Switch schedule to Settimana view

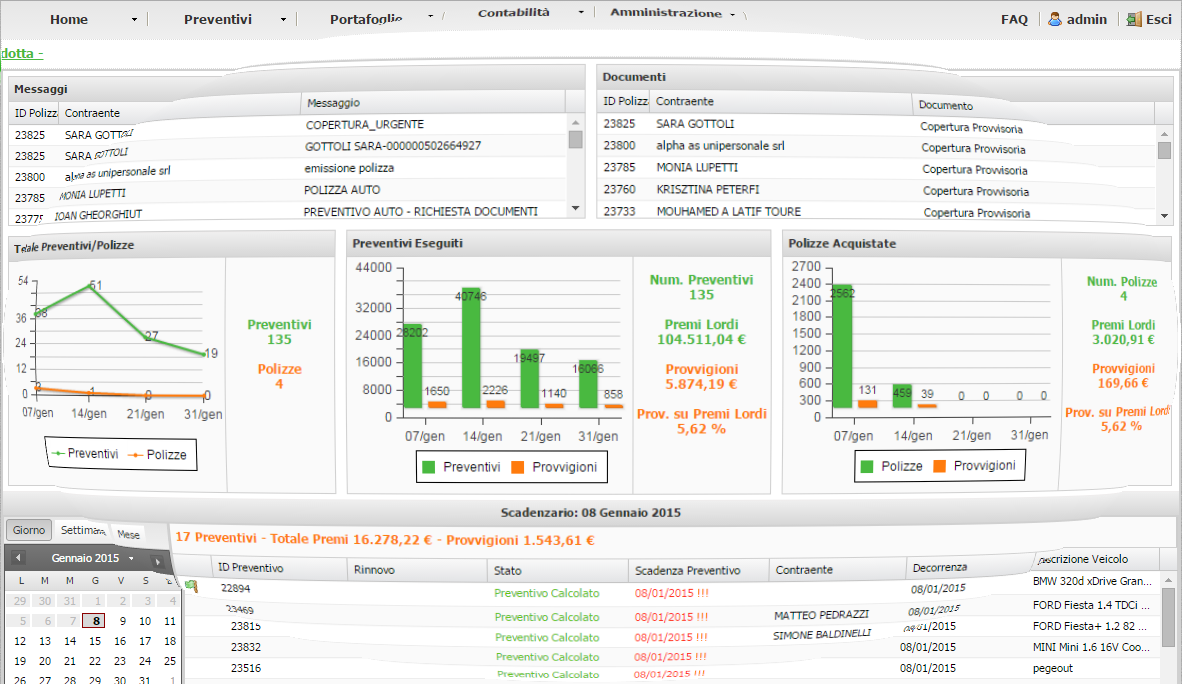click(x=83, y=531)
